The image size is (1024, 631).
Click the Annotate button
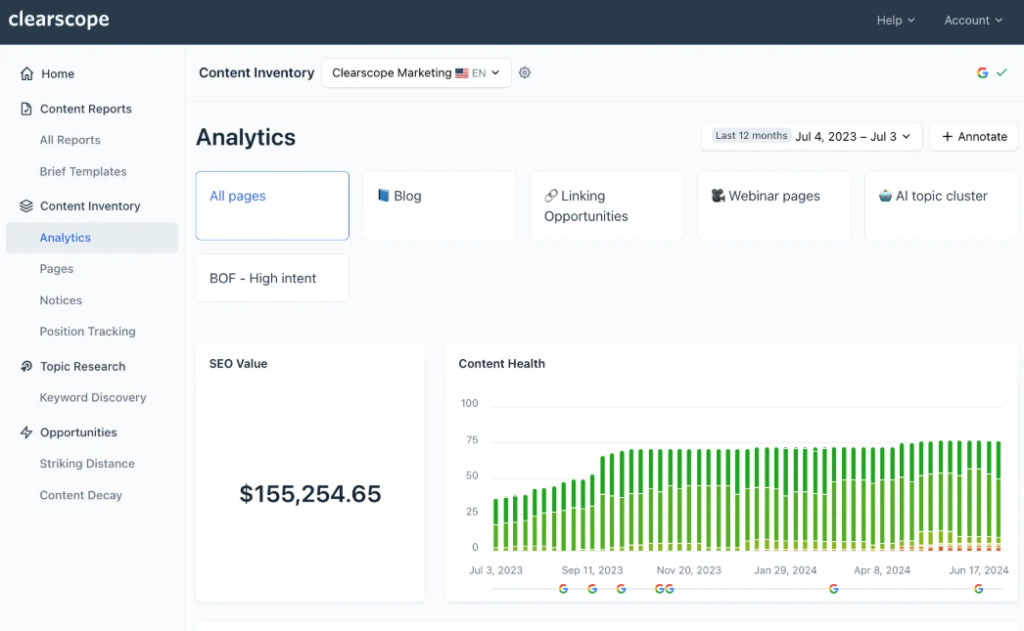974,137
